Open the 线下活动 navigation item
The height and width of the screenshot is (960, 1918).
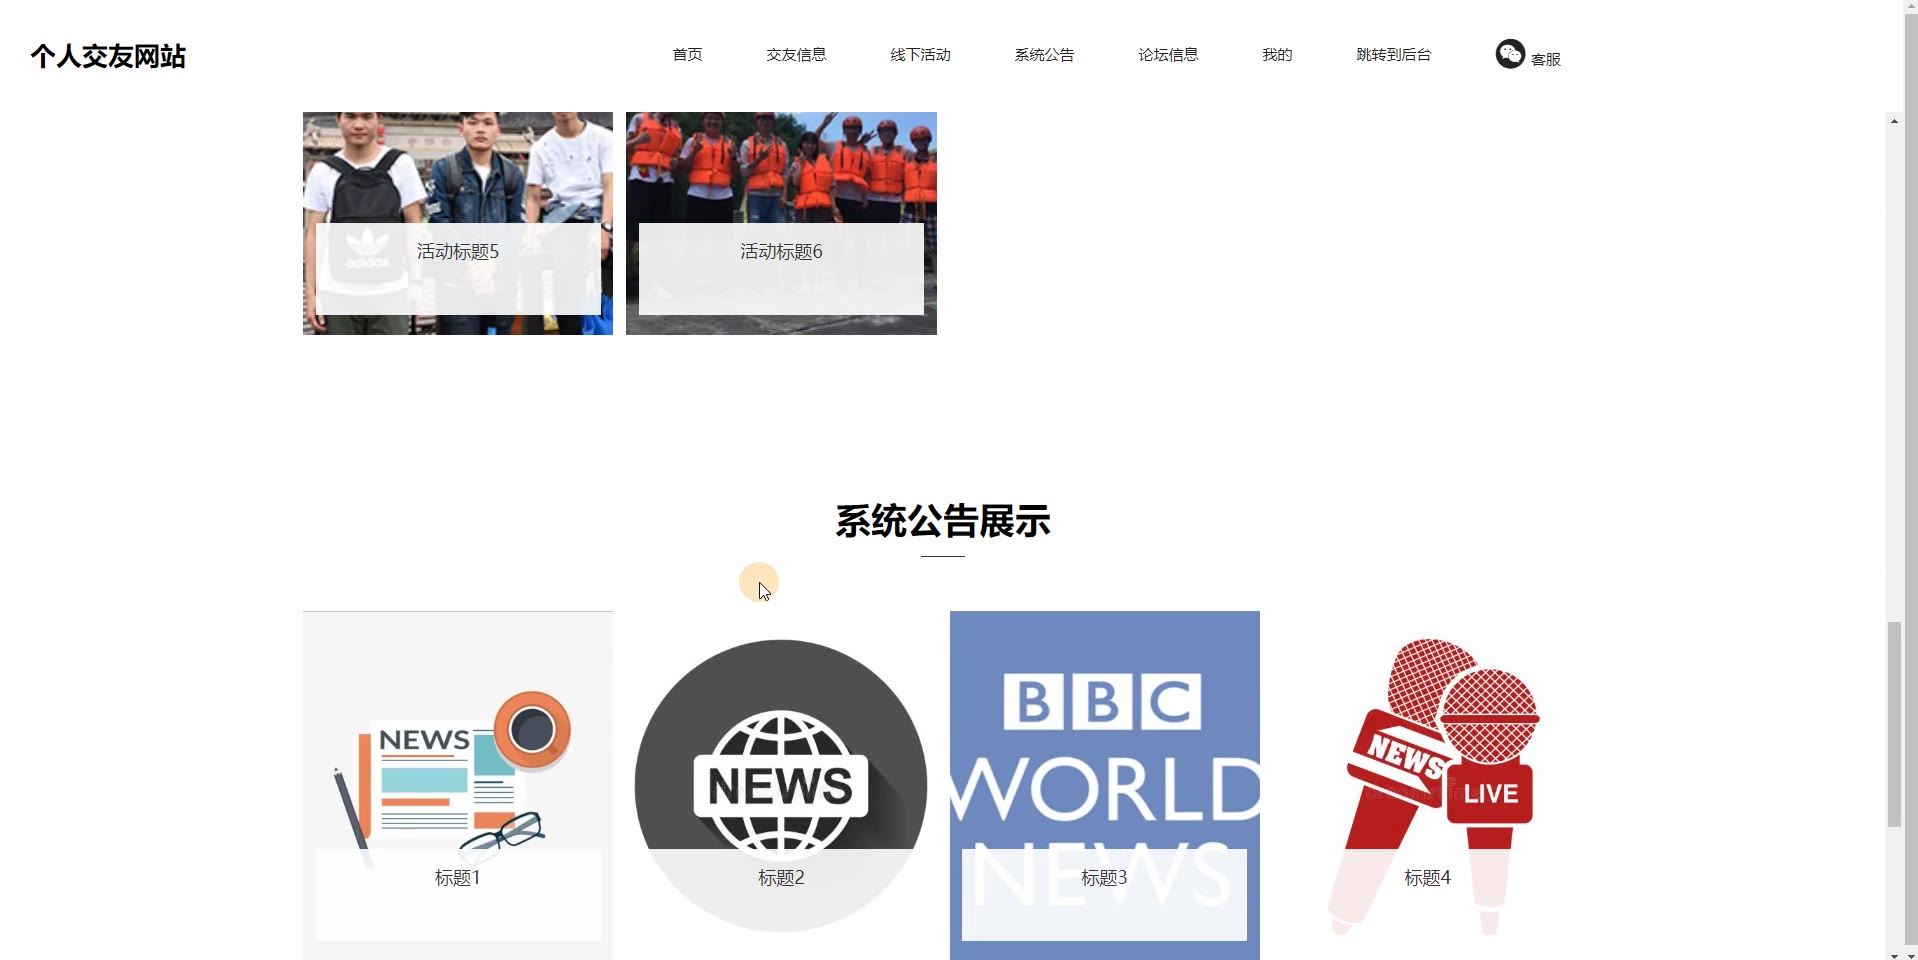[920, 55]
